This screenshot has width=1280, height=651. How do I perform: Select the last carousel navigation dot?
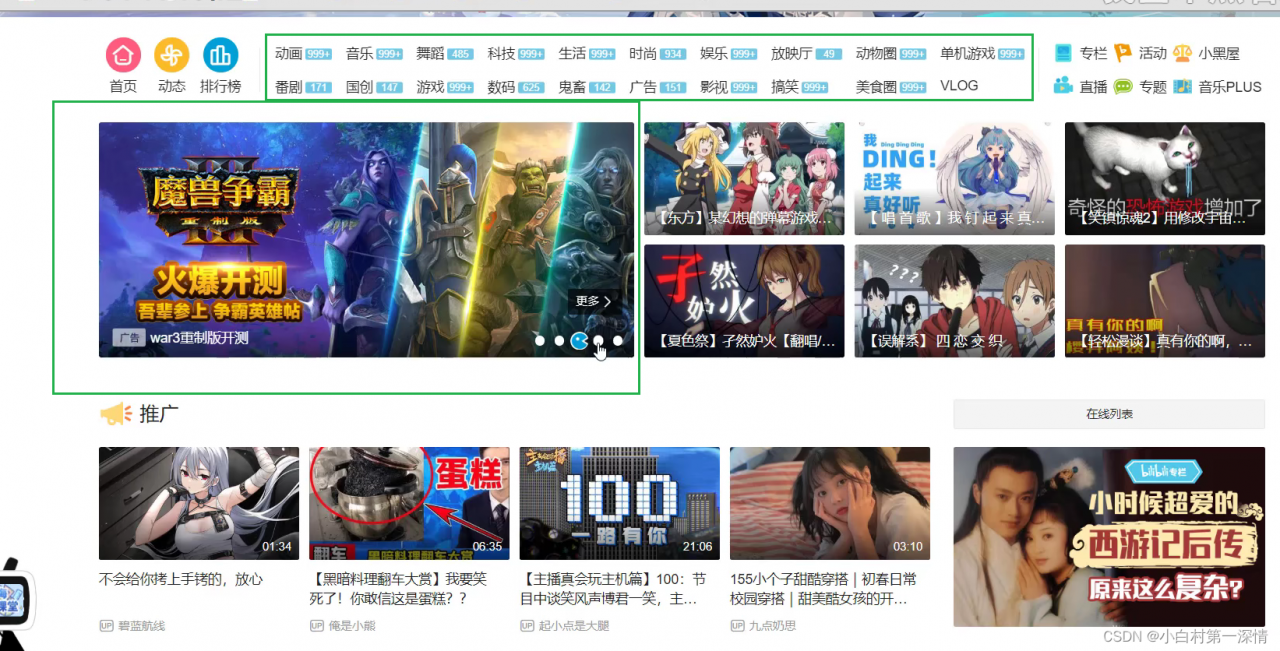coord(618,341)
